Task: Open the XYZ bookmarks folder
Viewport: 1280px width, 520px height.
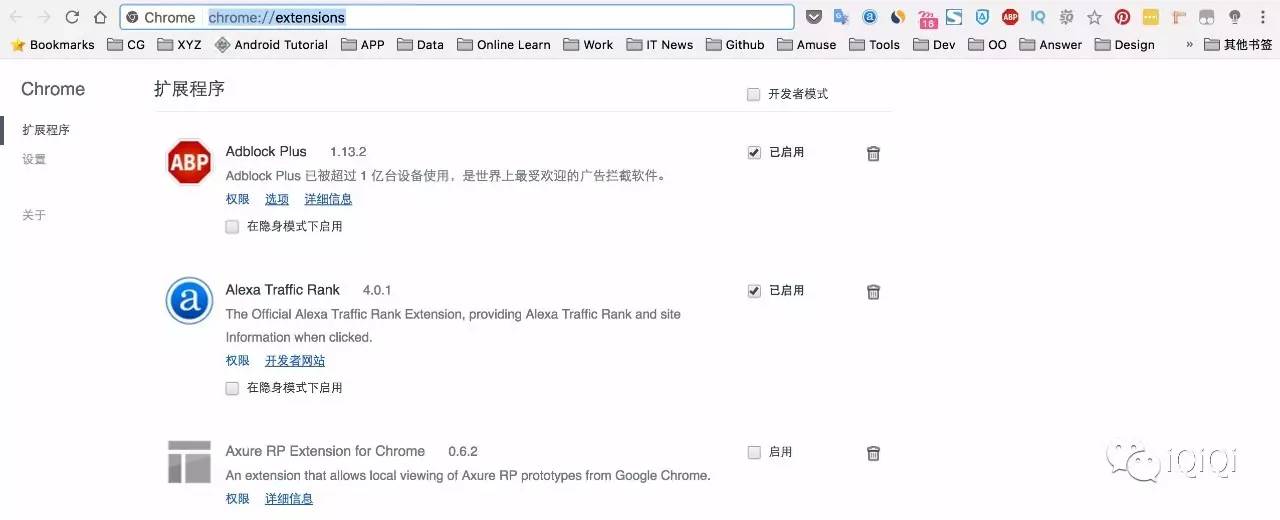Action: tap(179, 44)
